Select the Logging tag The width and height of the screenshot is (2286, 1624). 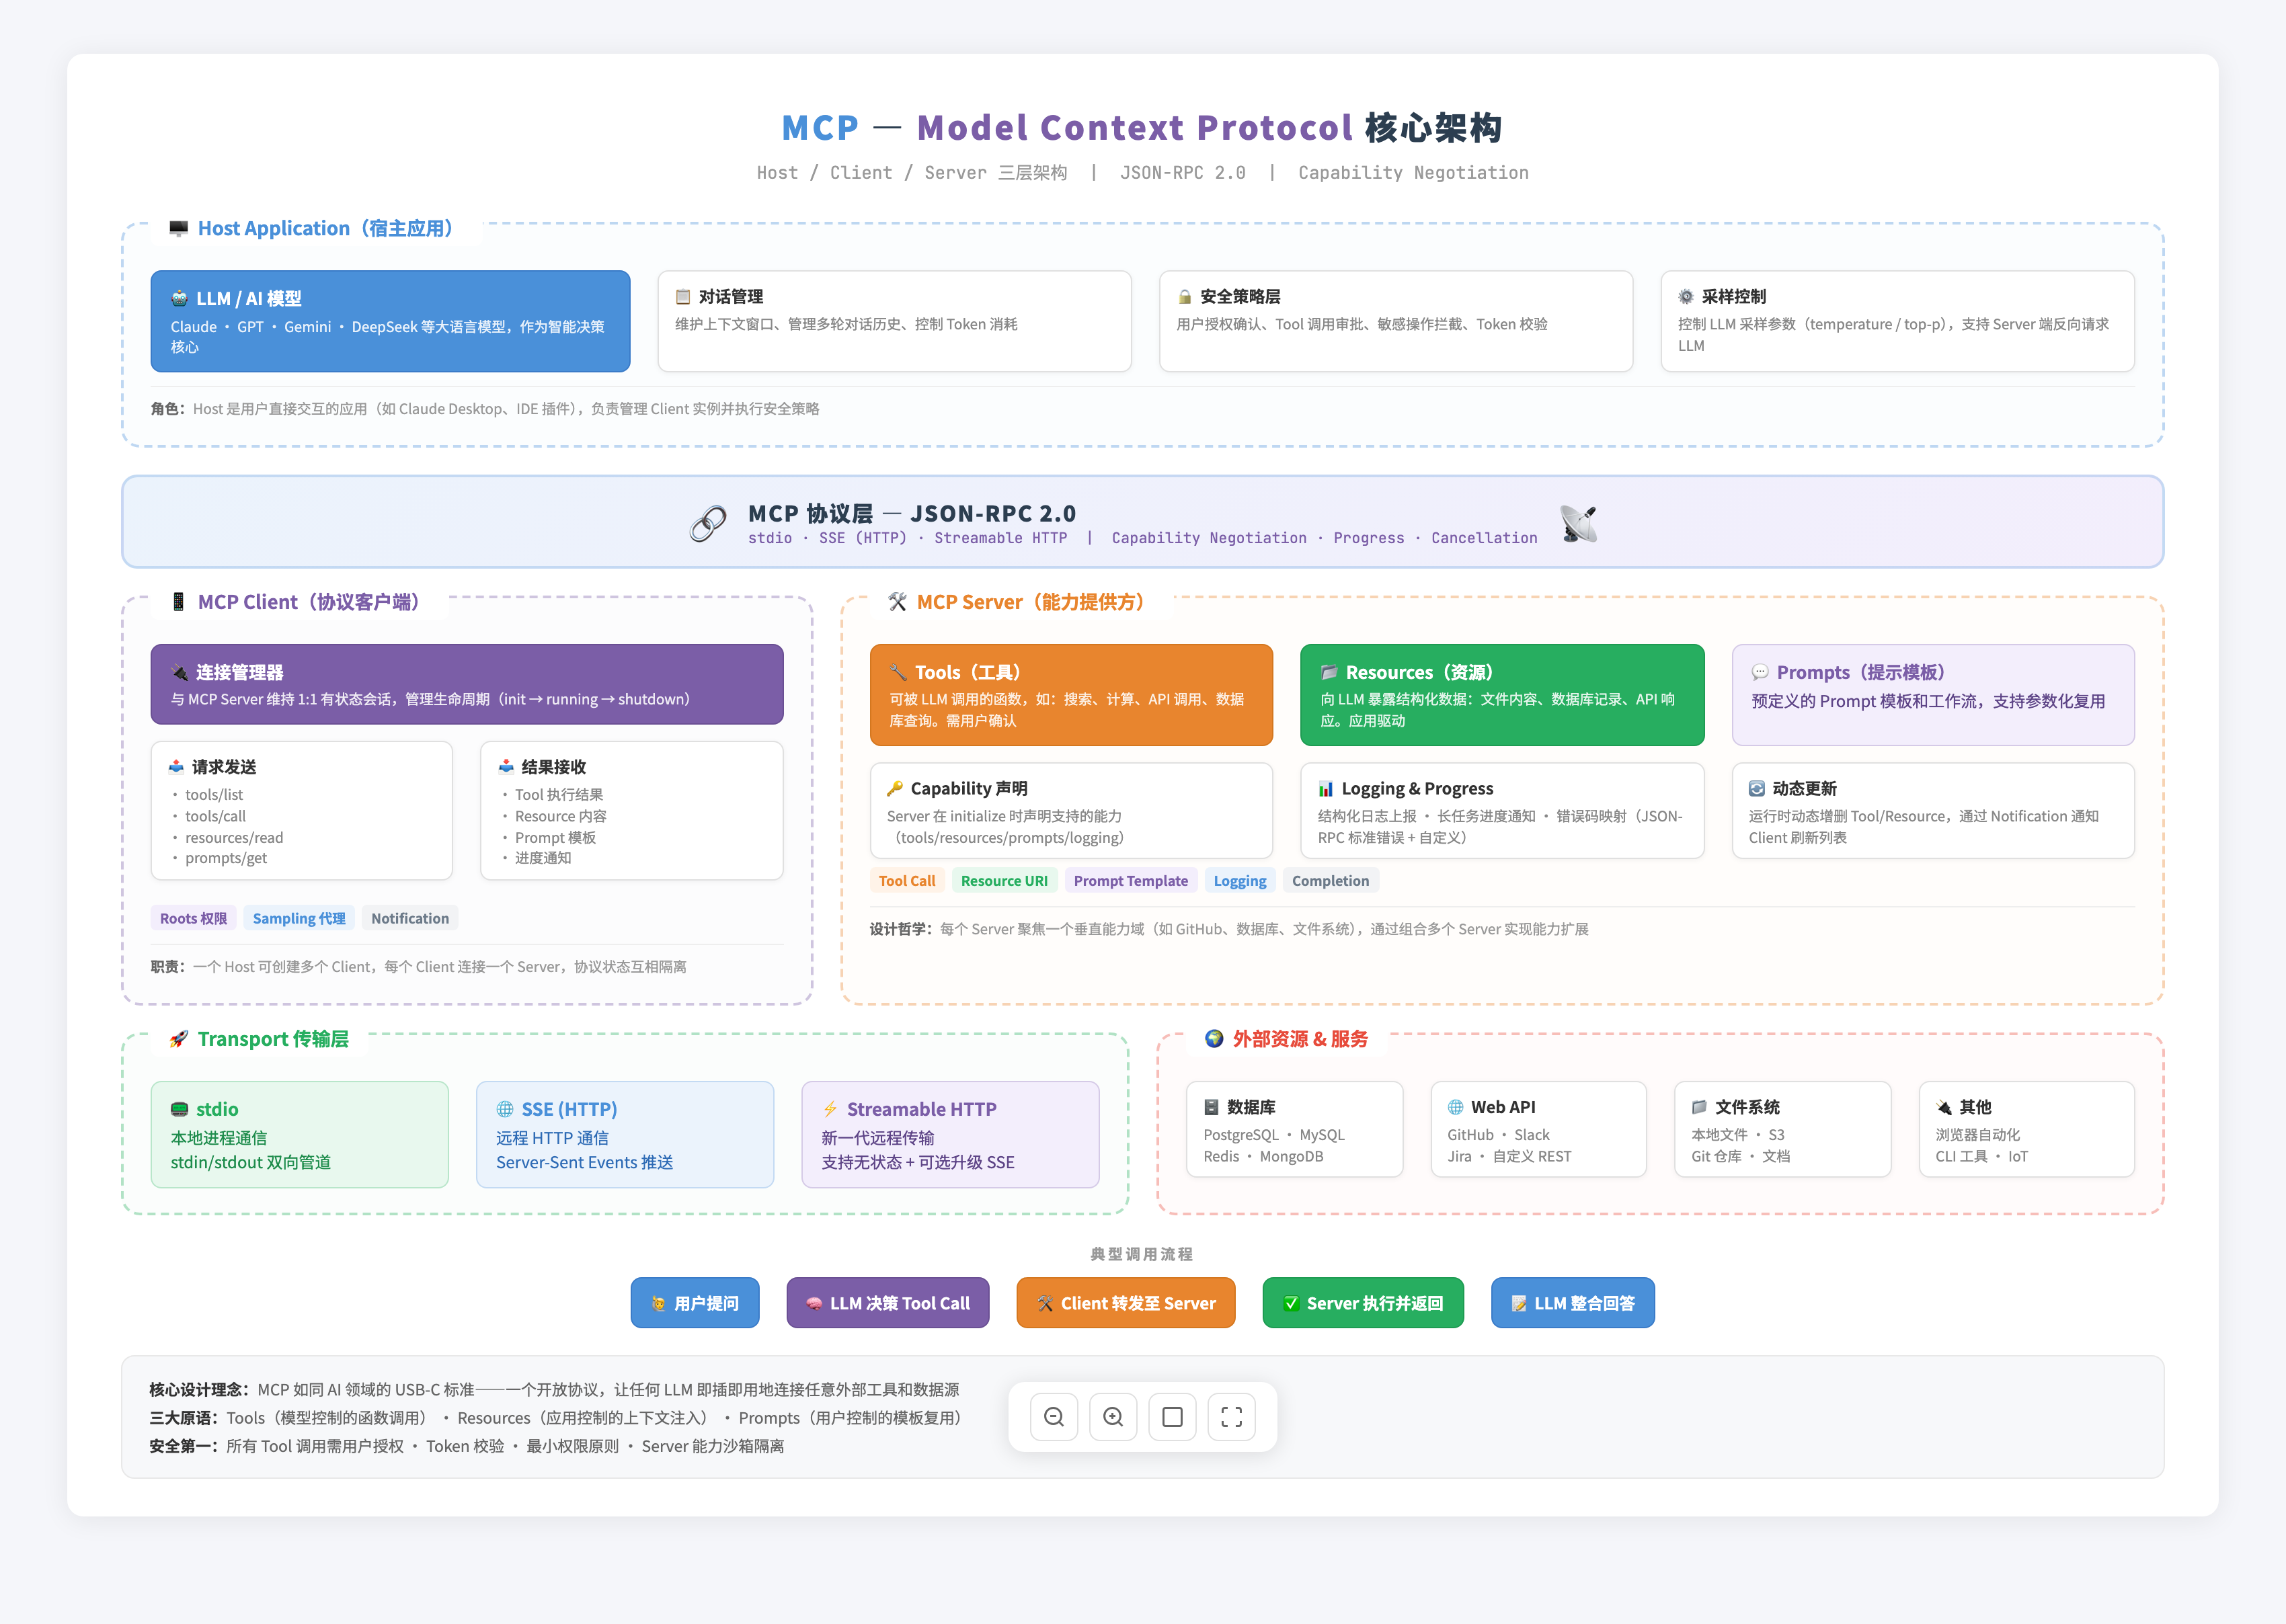(x=1240, y=880)
